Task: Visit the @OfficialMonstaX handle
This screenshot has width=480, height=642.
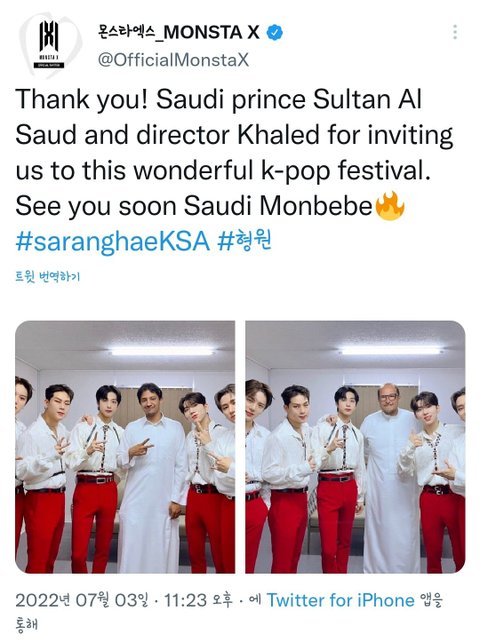Action: pyautogui.click(x=173, y=60)
